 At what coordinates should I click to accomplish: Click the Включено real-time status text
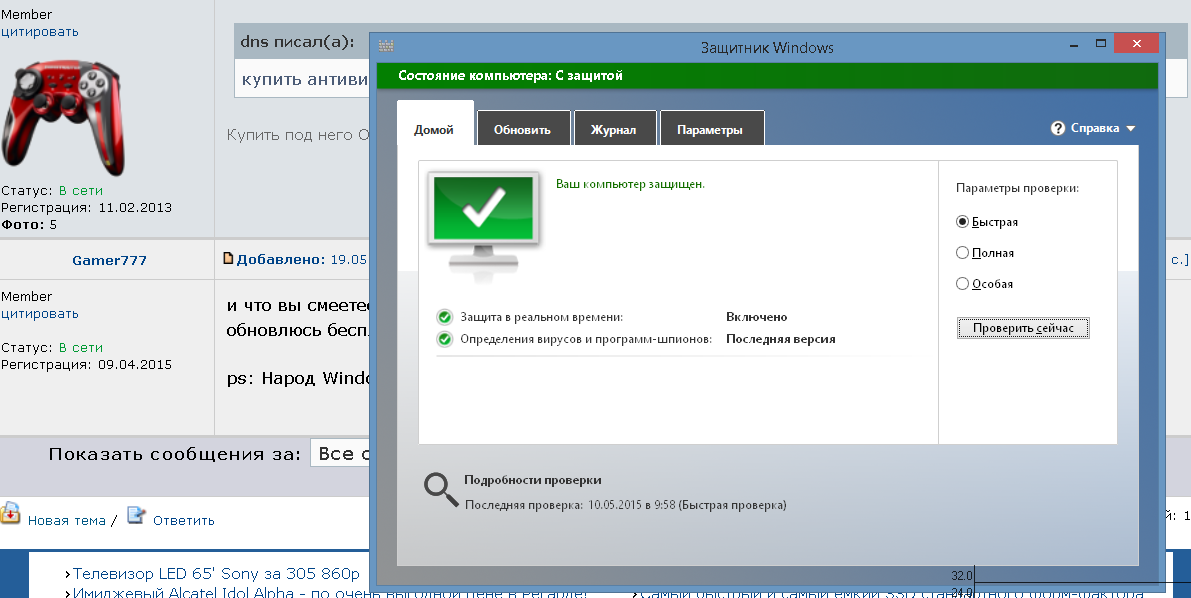click(x=757, y=318)
